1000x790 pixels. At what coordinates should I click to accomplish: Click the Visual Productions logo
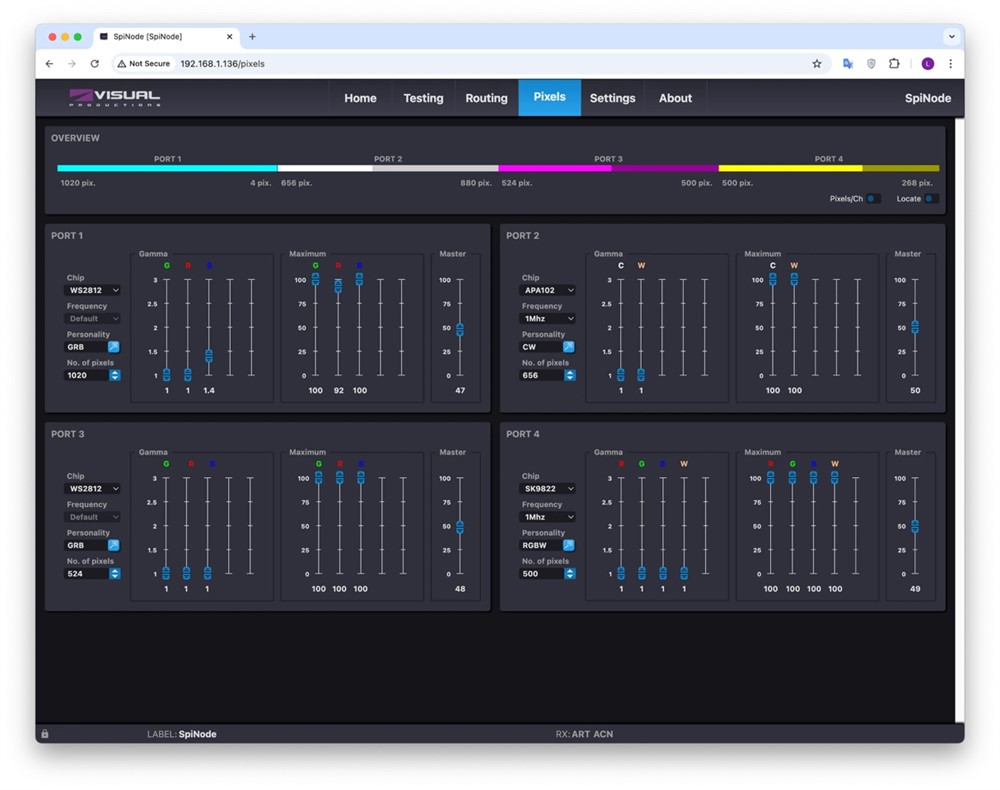point(114,98)
